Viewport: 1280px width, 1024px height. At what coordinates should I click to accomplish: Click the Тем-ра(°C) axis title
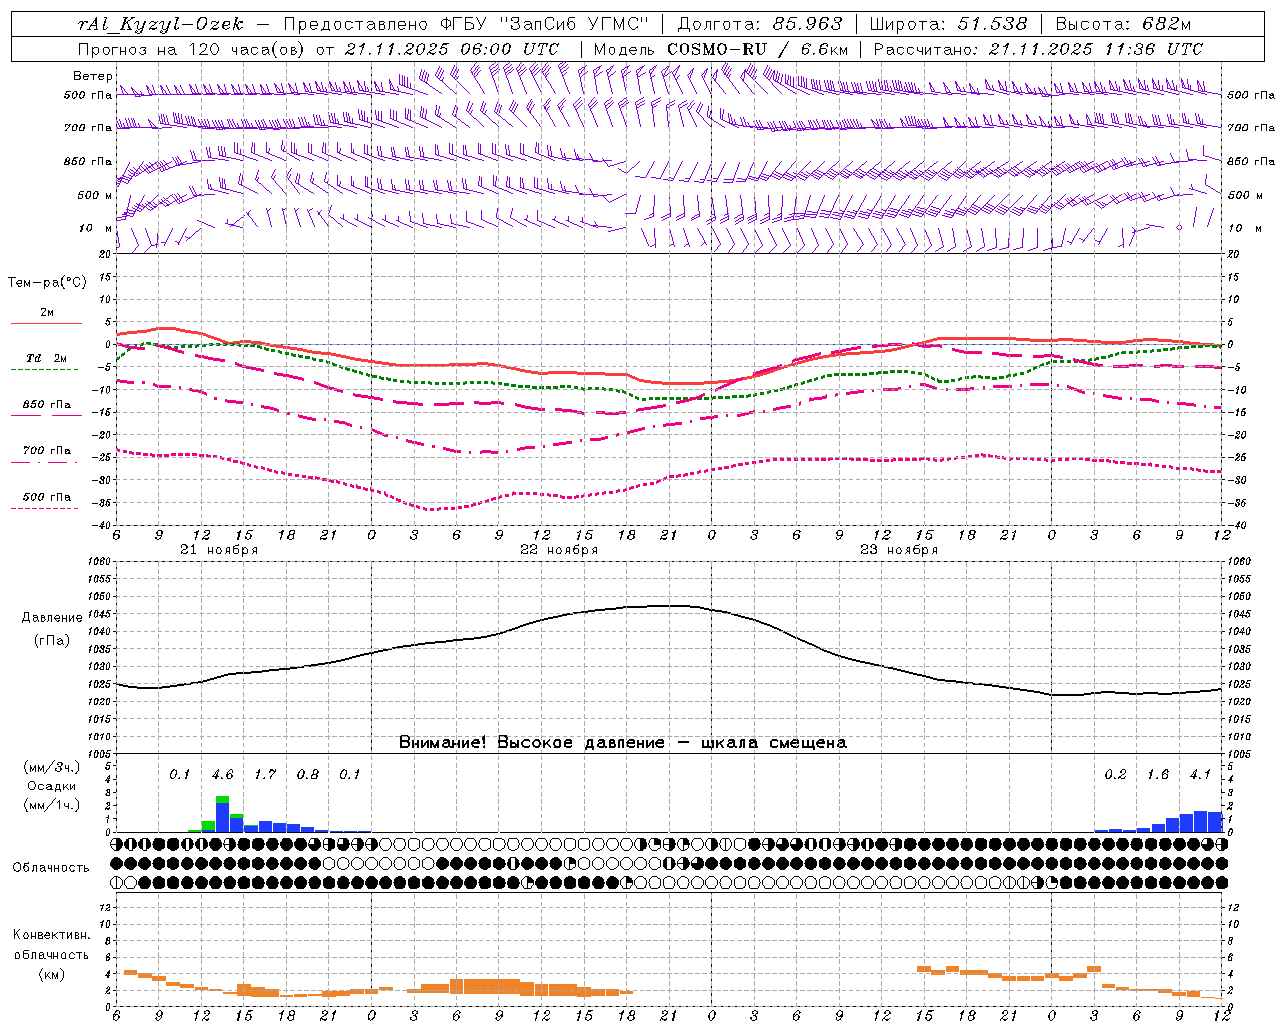pos(47,283)
